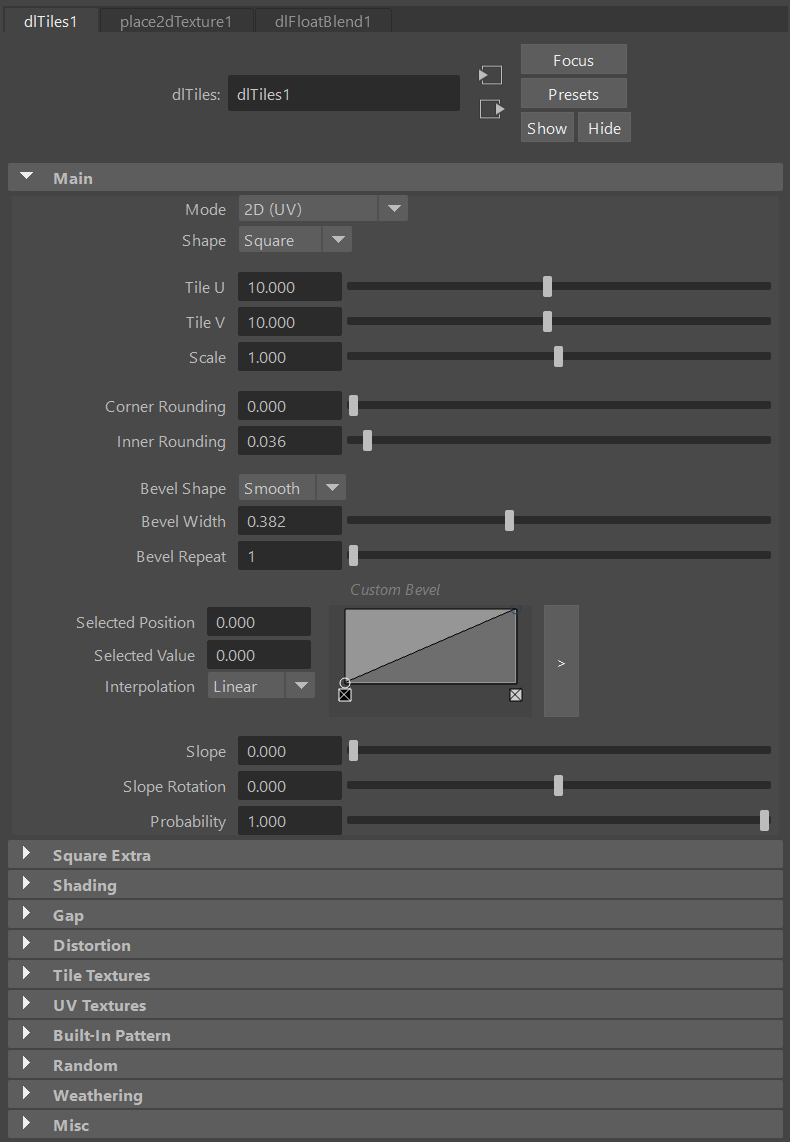
Task: Click the Bevel Width slider handle
Action: pyautogui.click(x=510, y=521)
